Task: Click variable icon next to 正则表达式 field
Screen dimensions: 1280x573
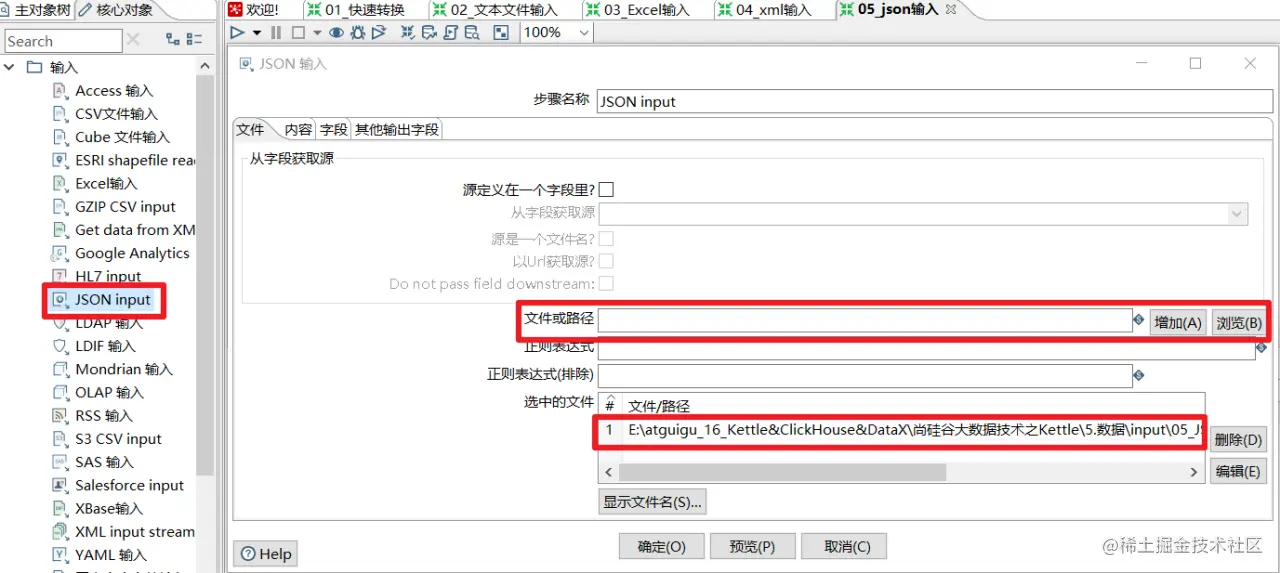Action: point(1261,347)
